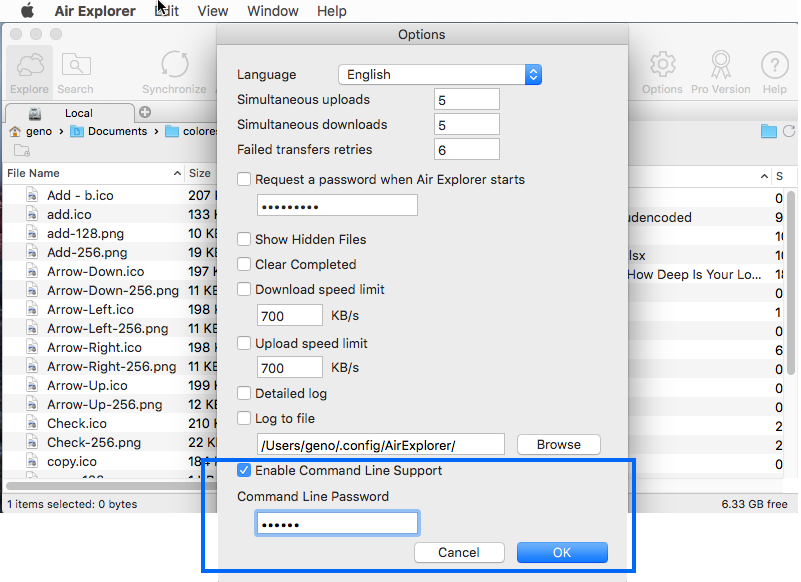Click the download speed limit value field
Screen dimensions: 801x582
pos(290,315)
